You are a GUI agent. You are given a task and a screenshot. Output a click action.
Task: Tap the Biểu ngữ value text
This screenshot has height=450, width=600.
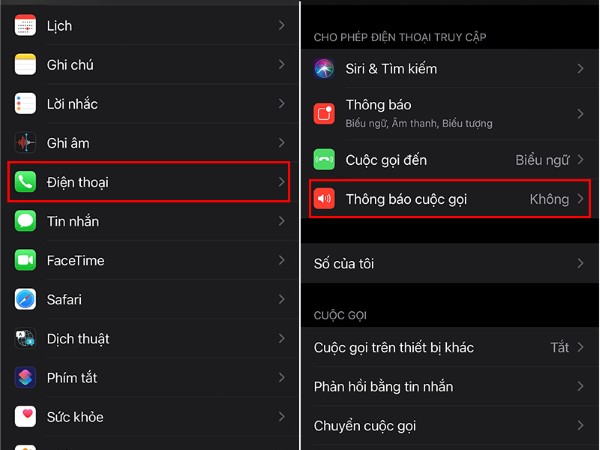[x=542, y=160]
